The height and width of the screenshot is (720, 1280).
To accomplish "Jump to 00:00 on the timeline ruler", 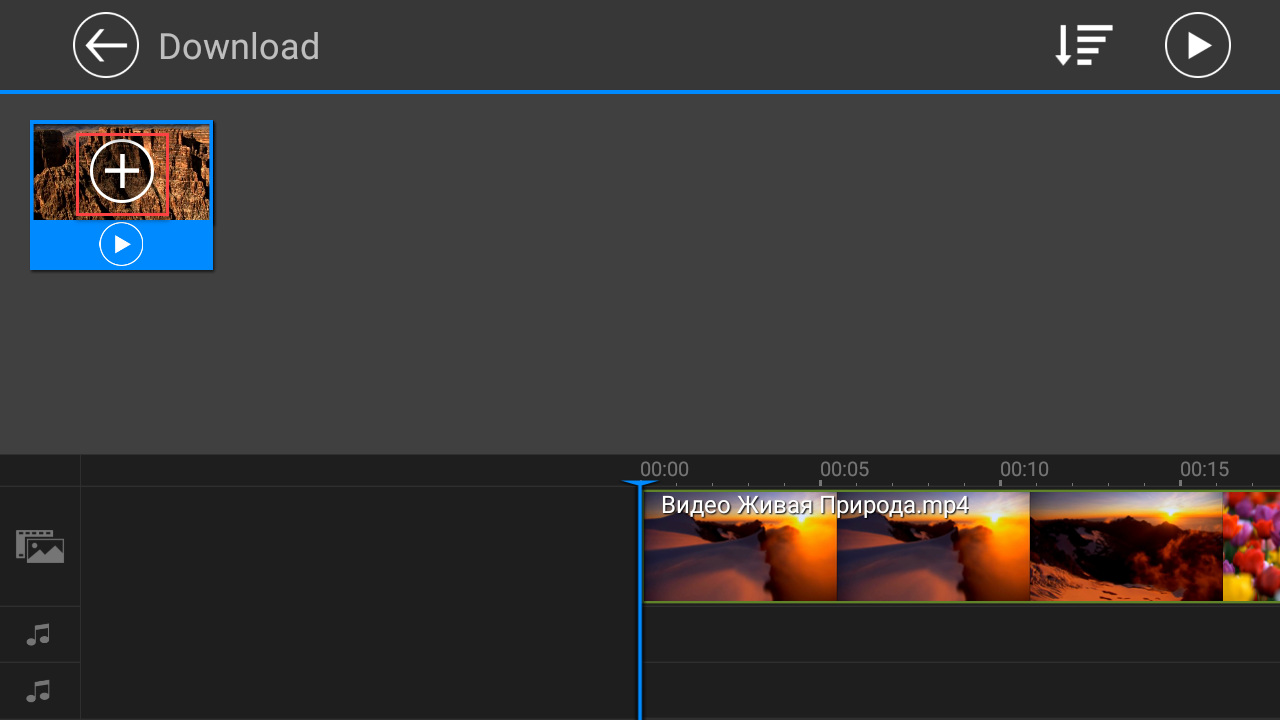I will point(664,470).
